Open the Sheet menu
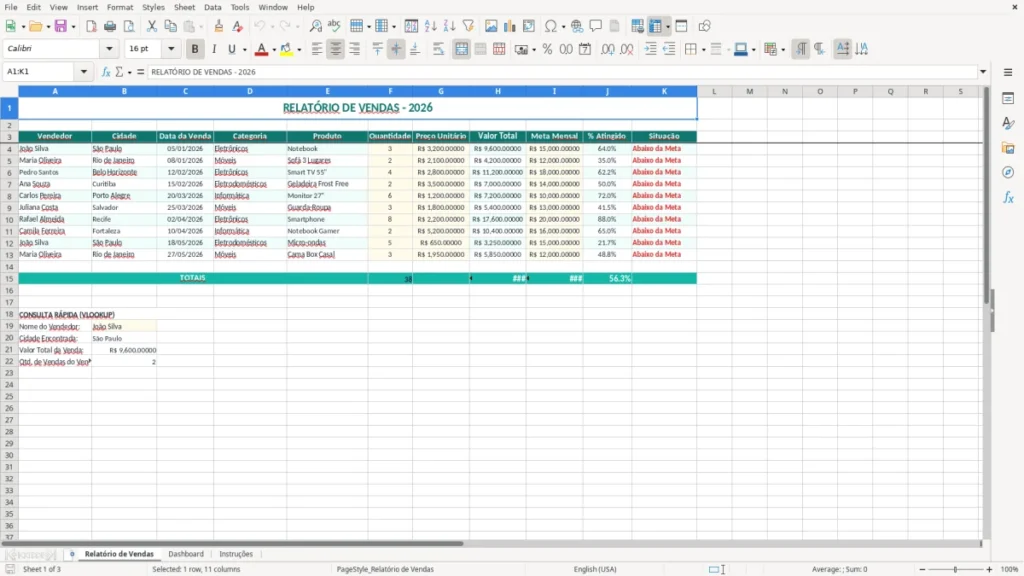Viewport: 1024px width, 576px height. click(184, 7)
